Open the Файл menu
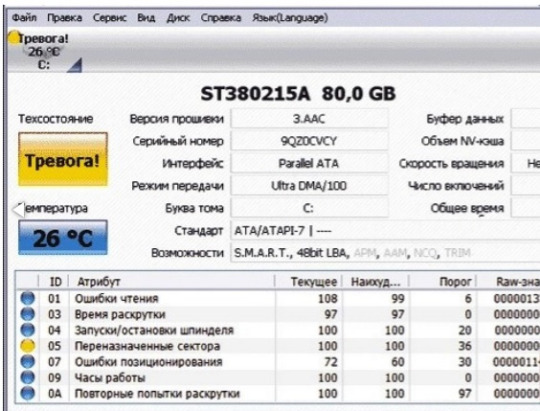The image size is (540, 411). coord(24,18)
